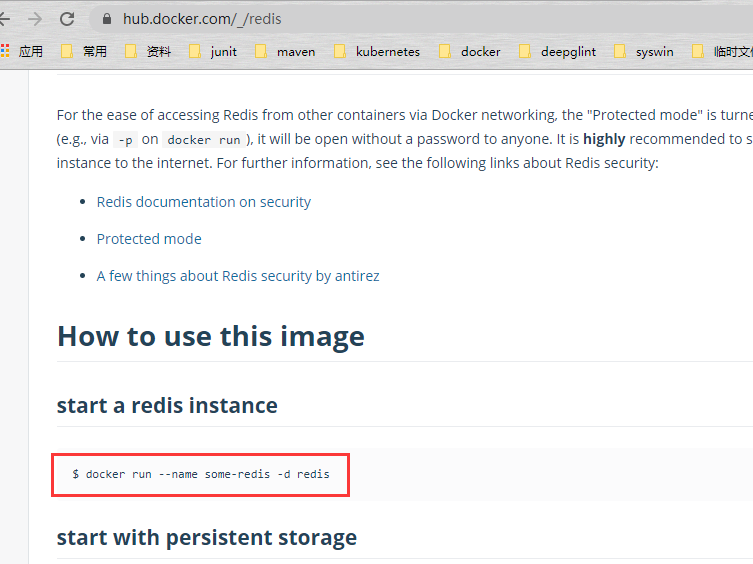
Task: Open the maven bookmark folder
Action: click(285, 51)
